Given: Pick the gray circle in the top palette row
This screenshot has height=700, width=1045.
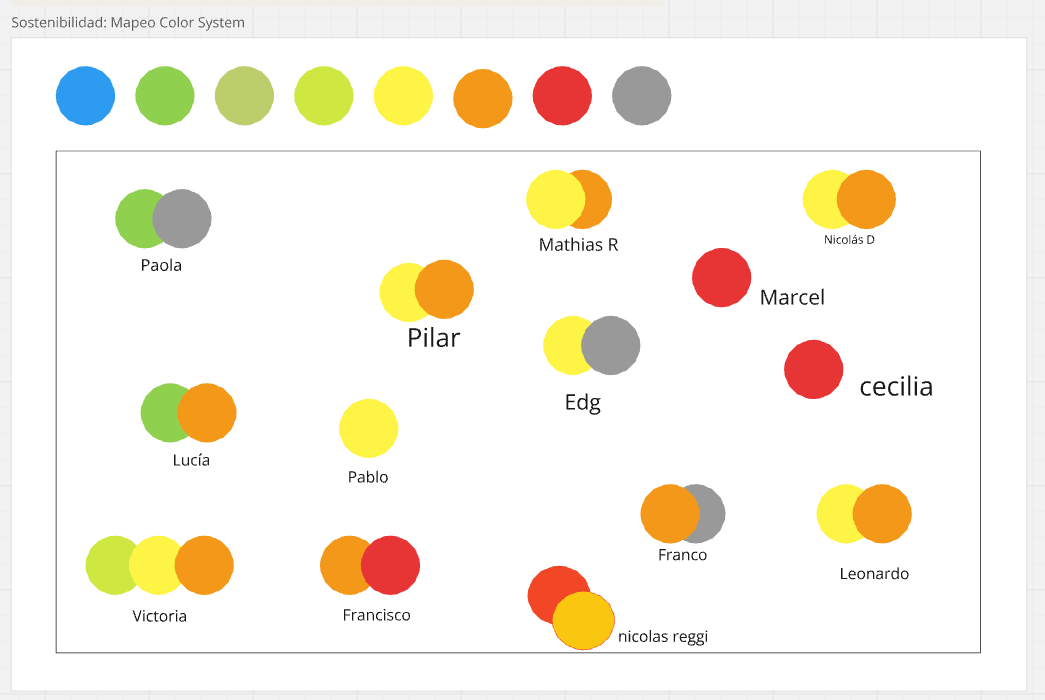Looking at the screenshot, I should tap(642, 97).
